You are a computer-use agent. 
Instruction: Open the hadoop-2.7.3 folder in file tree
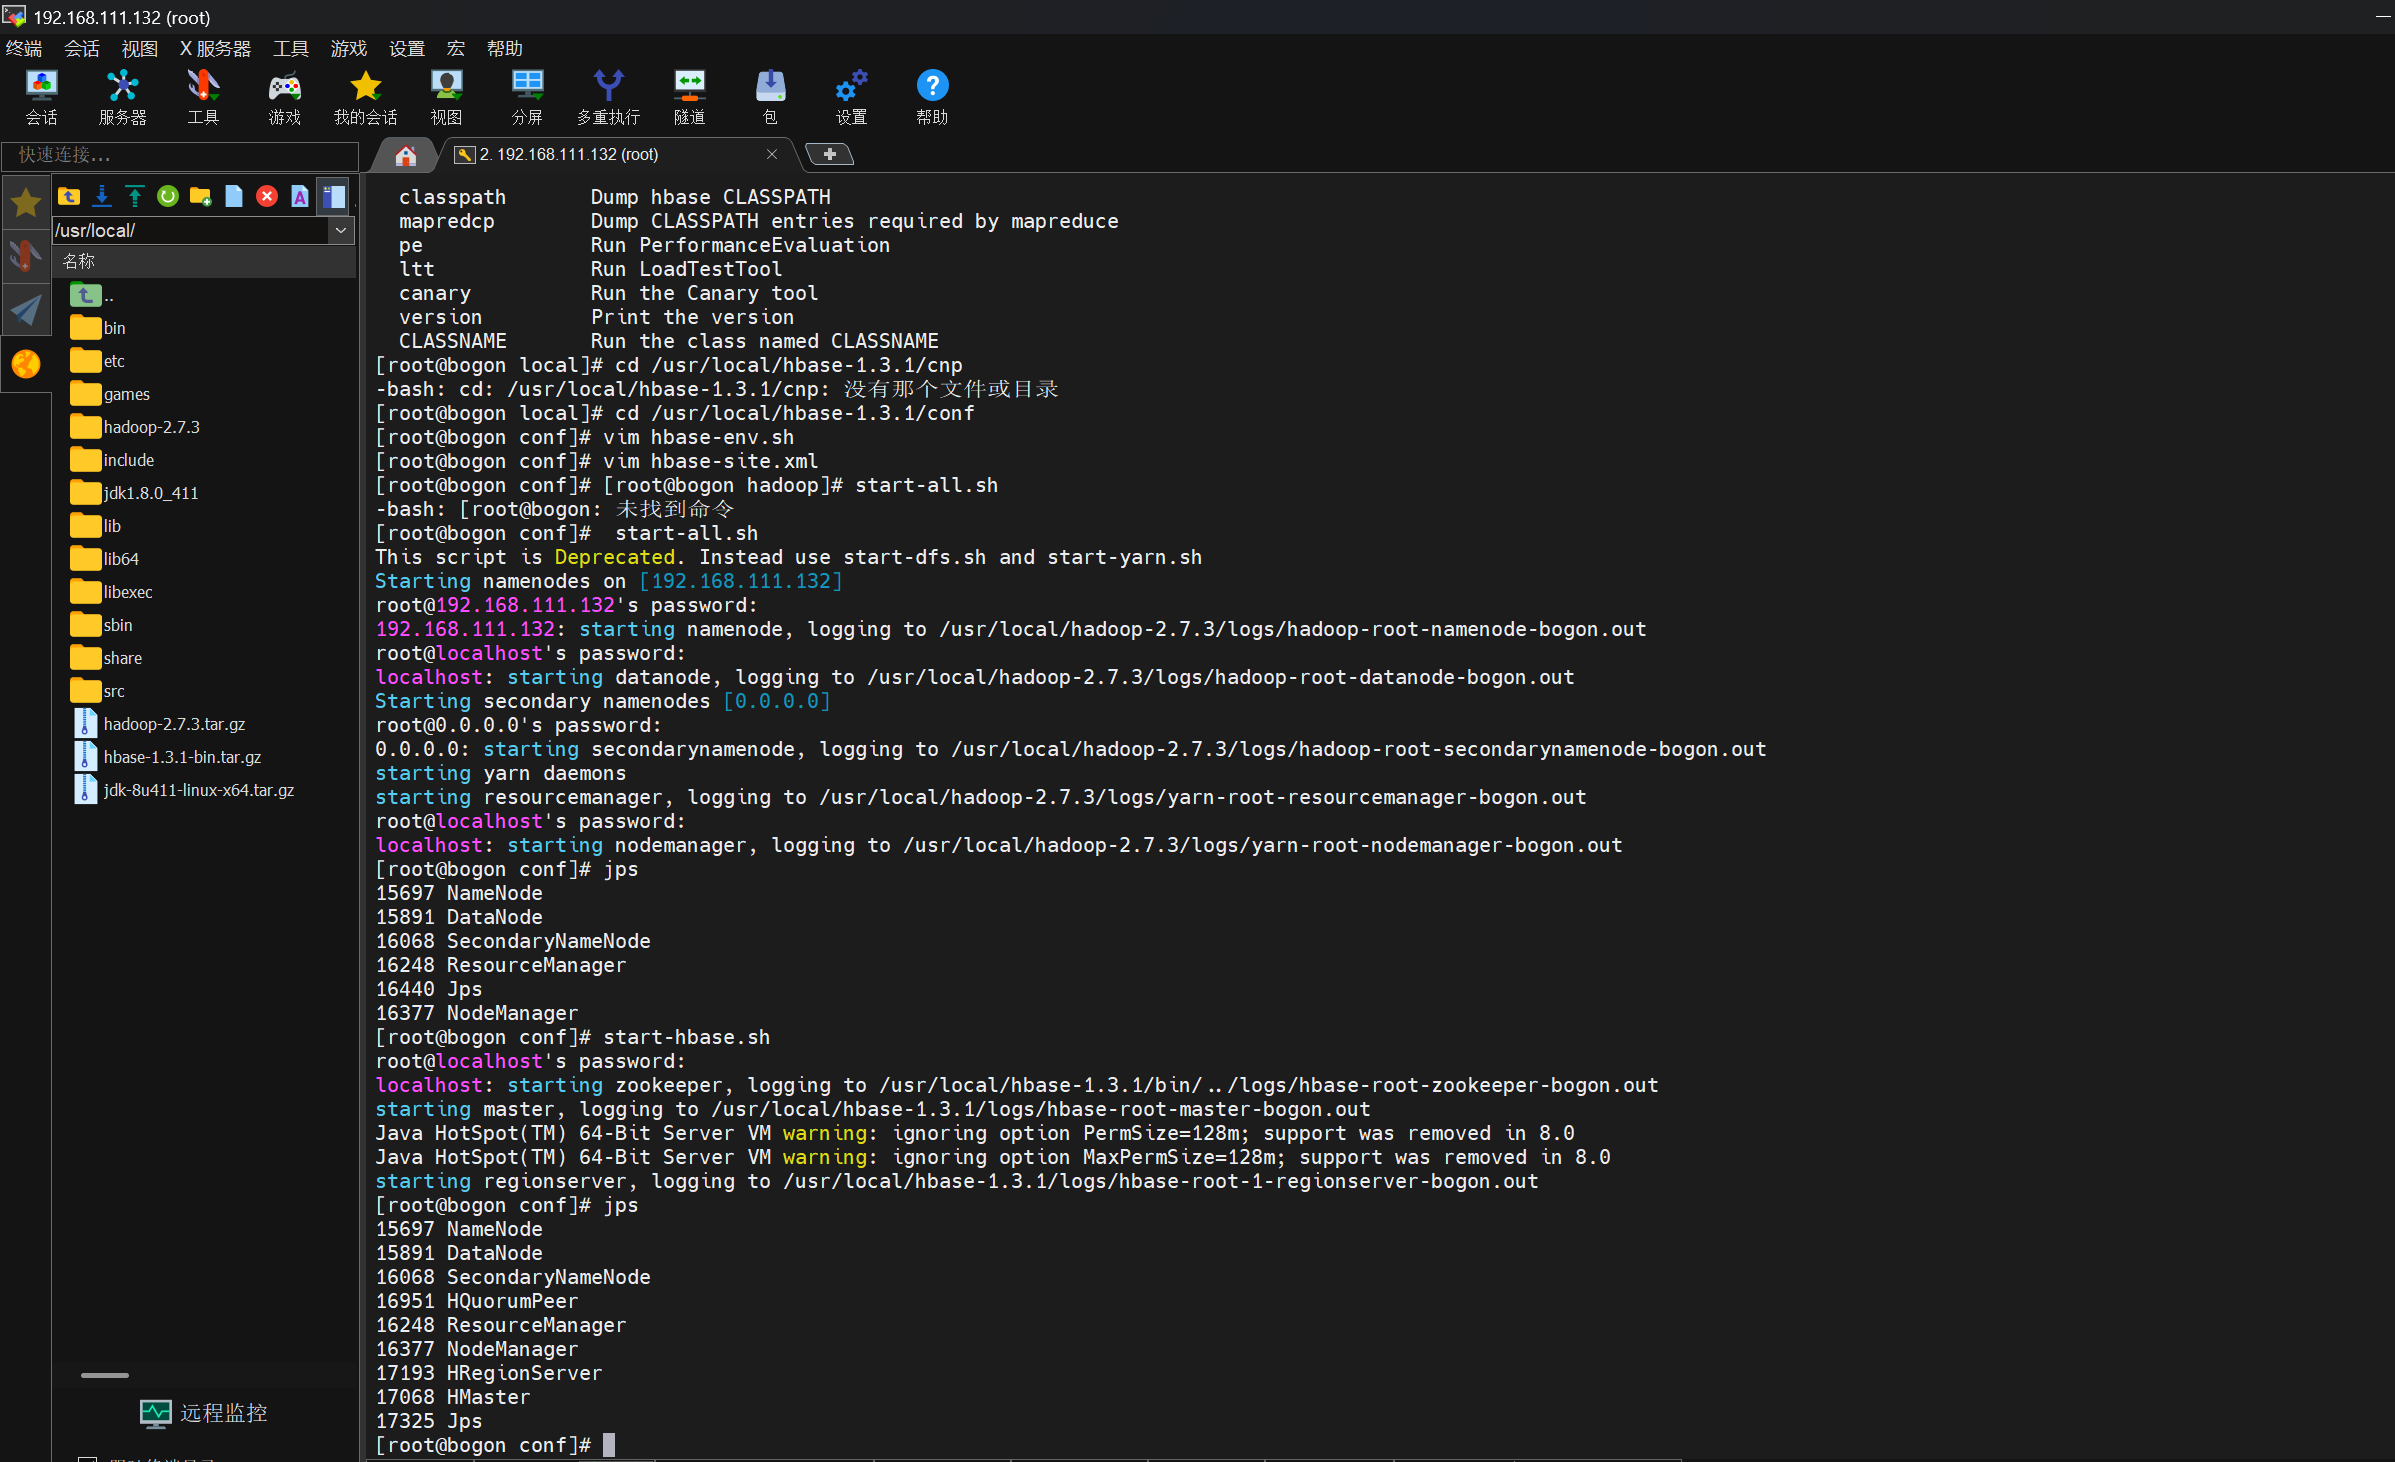click(151, 427)
